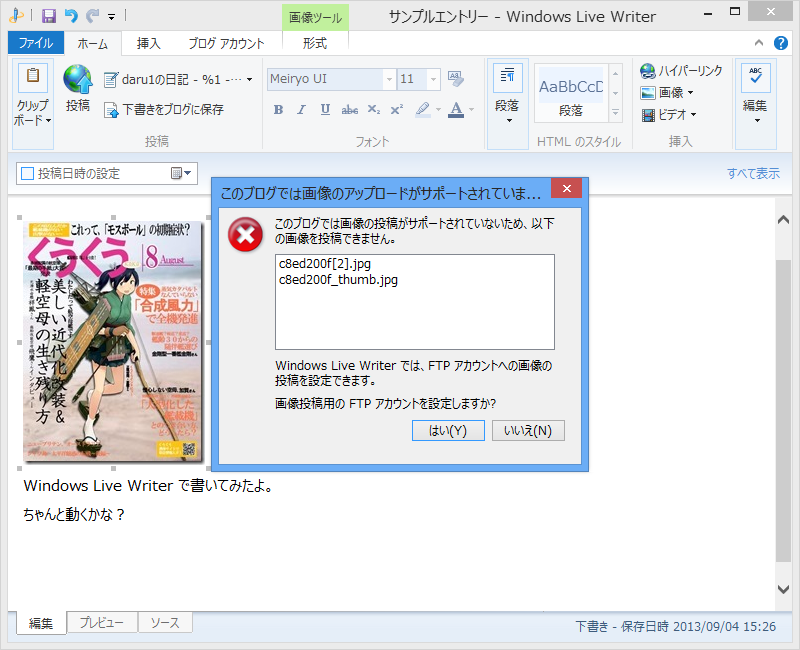The image size is (800, 650).
Task: Click the すべて表示 link
Action: (x=754, y=173)
